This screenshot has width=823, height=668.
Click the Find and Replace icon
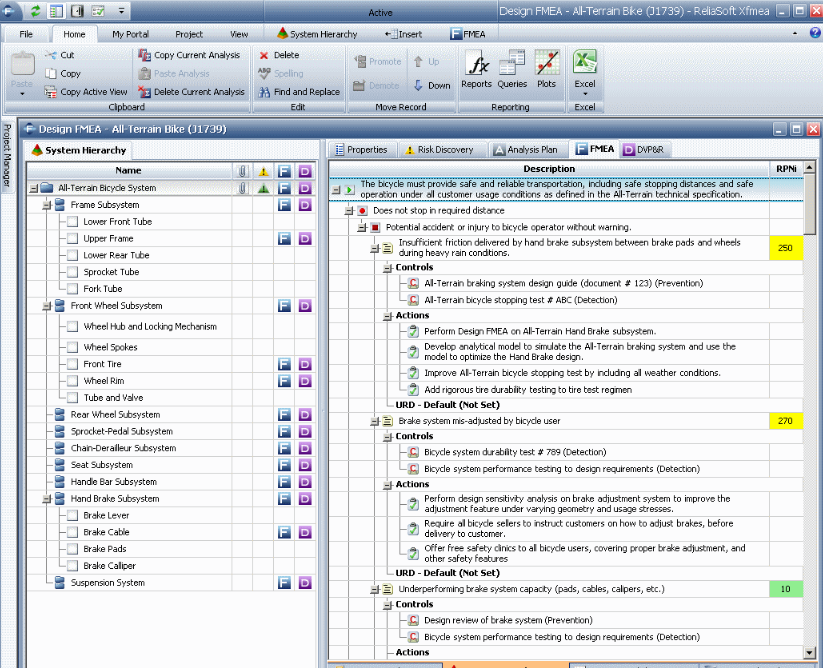coord(264,91)
